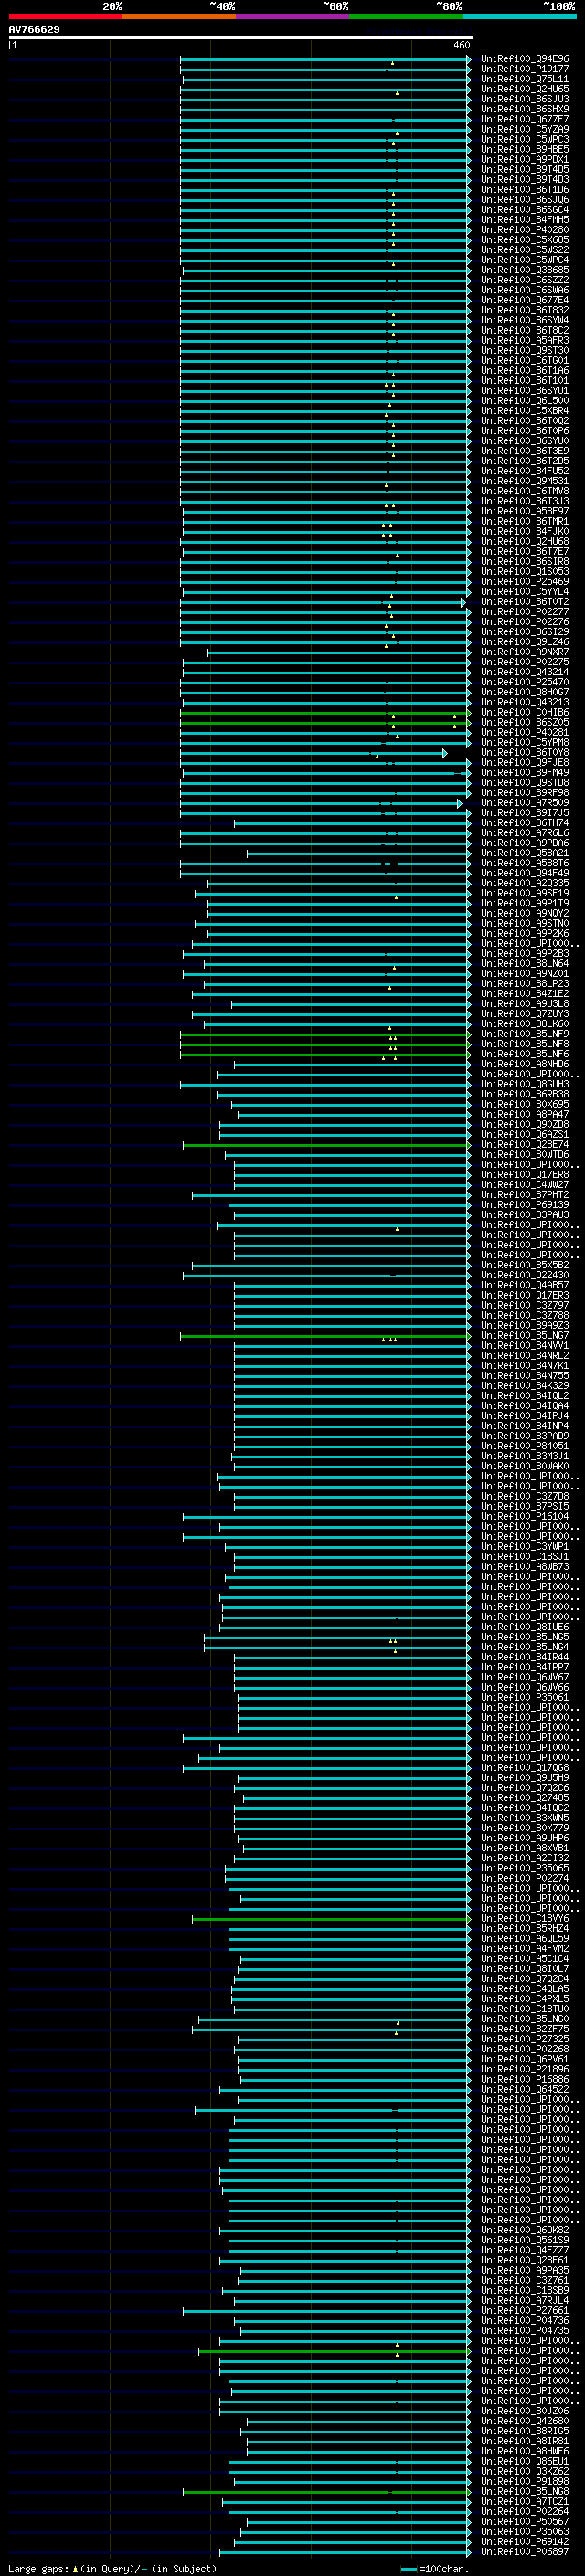
Task: Click the white query sequence bar under AV766629
Action: (241, 38)
